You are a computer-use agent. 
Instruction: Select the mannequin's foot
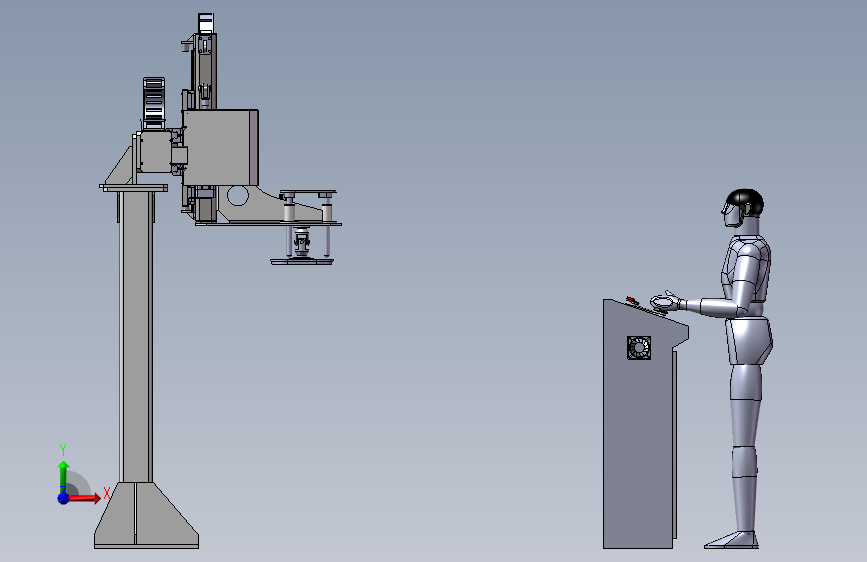pos(732,540)
